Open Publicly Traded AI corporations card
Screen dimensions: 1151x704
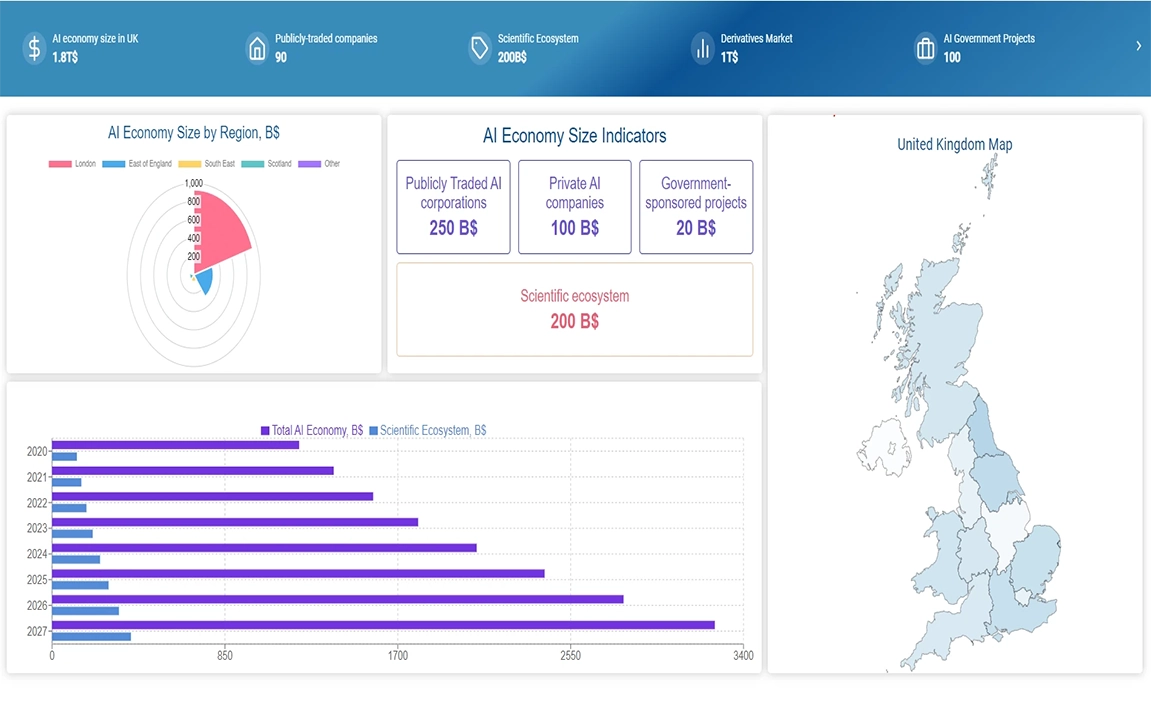[x=453, y=207]
